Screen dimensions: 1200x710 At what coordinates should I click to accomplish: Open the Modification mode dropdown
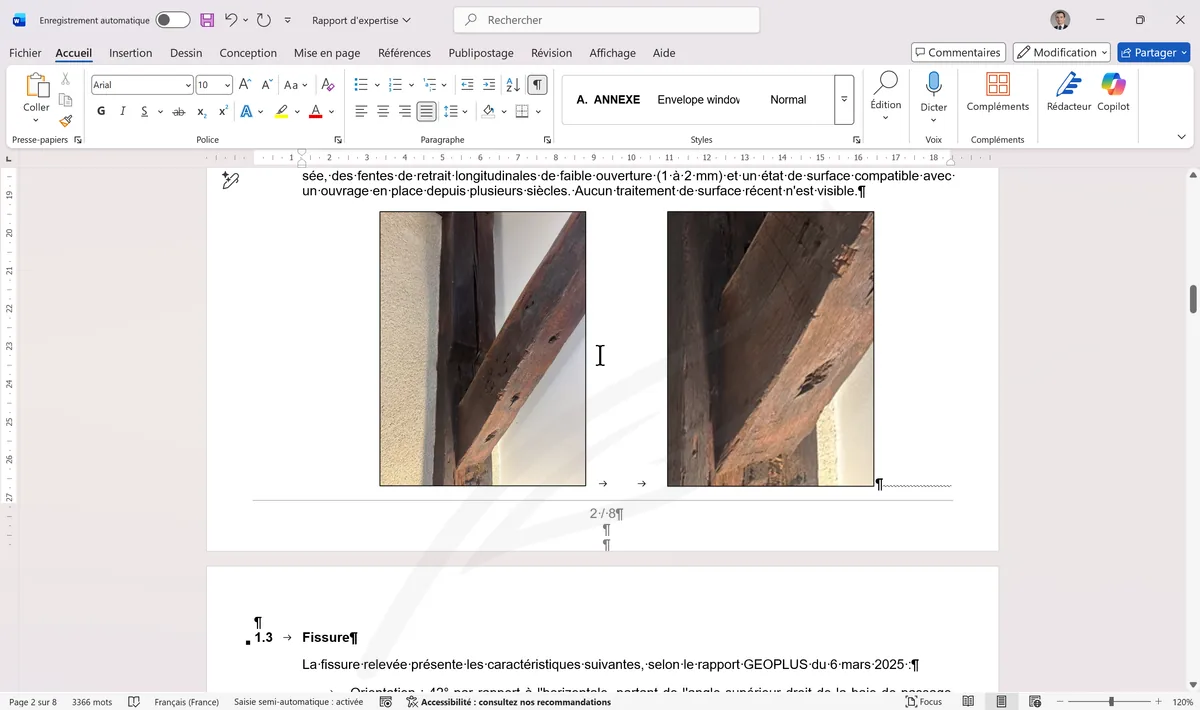(1061, 52)
